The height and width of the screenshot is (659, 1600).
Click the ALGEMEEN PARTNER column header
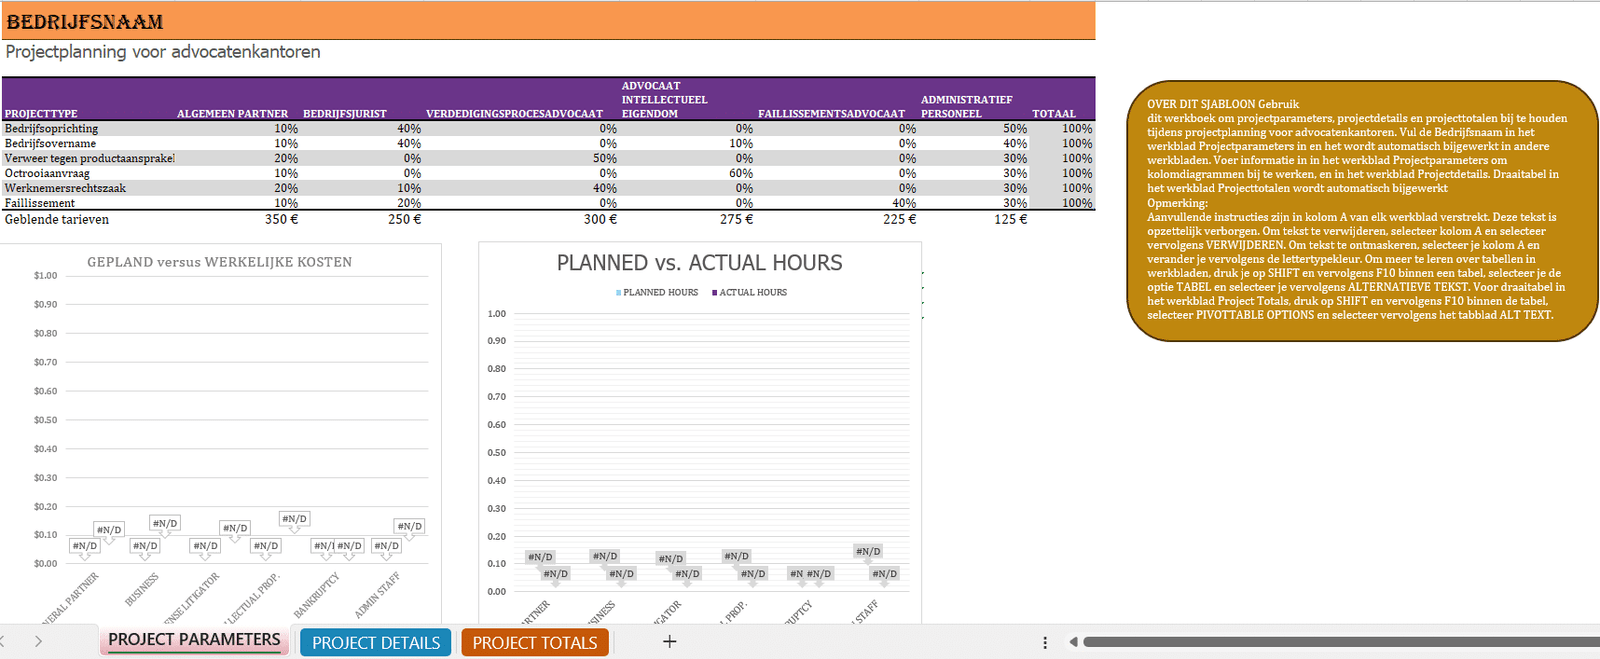(x=232, y=114)
